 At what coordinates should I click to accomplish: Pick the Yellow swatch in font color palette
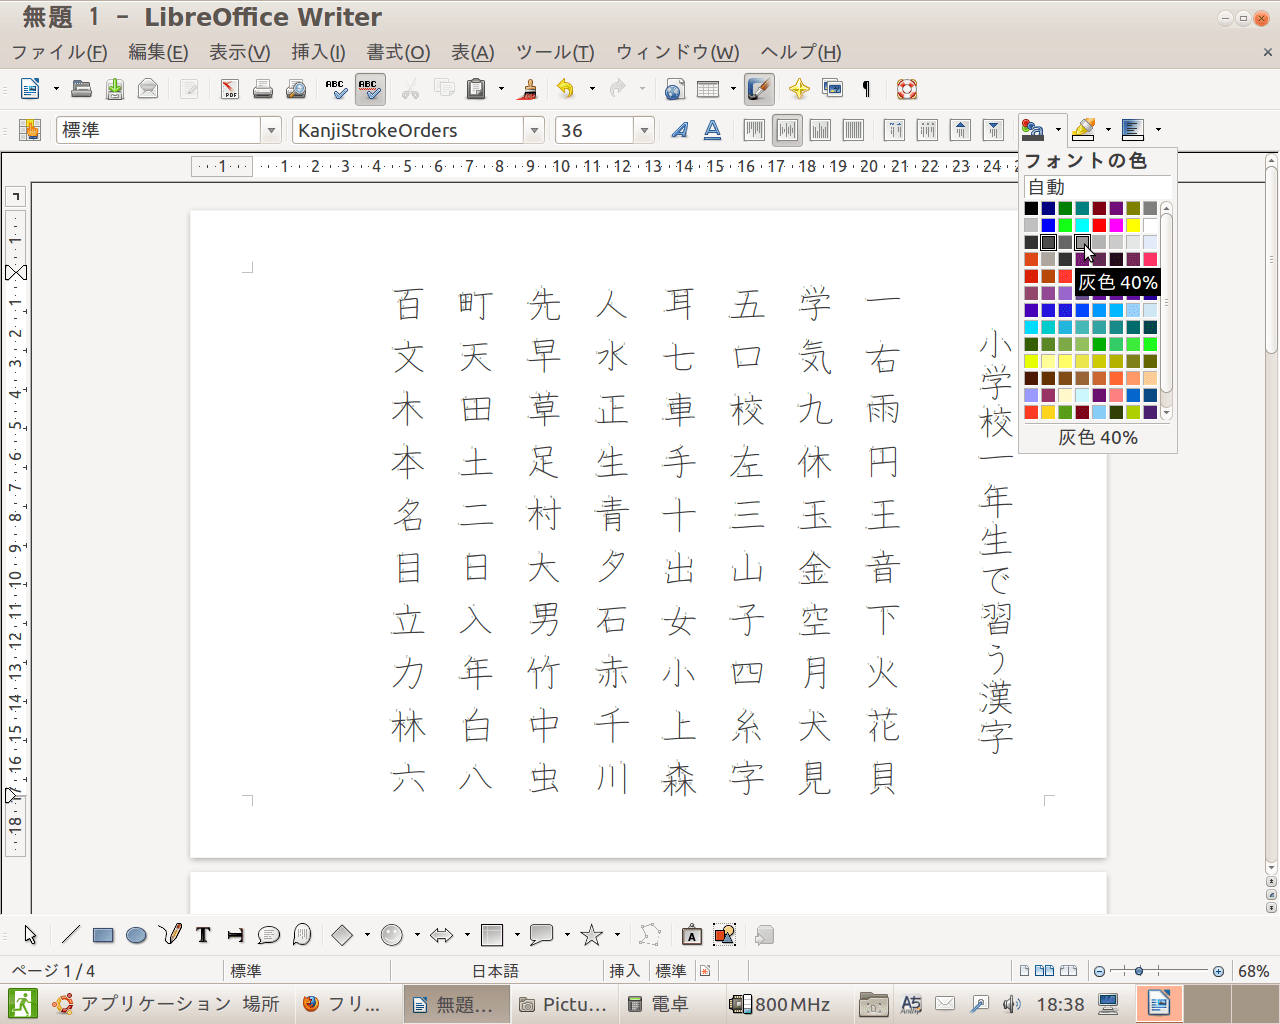[x=1133, y=225]
